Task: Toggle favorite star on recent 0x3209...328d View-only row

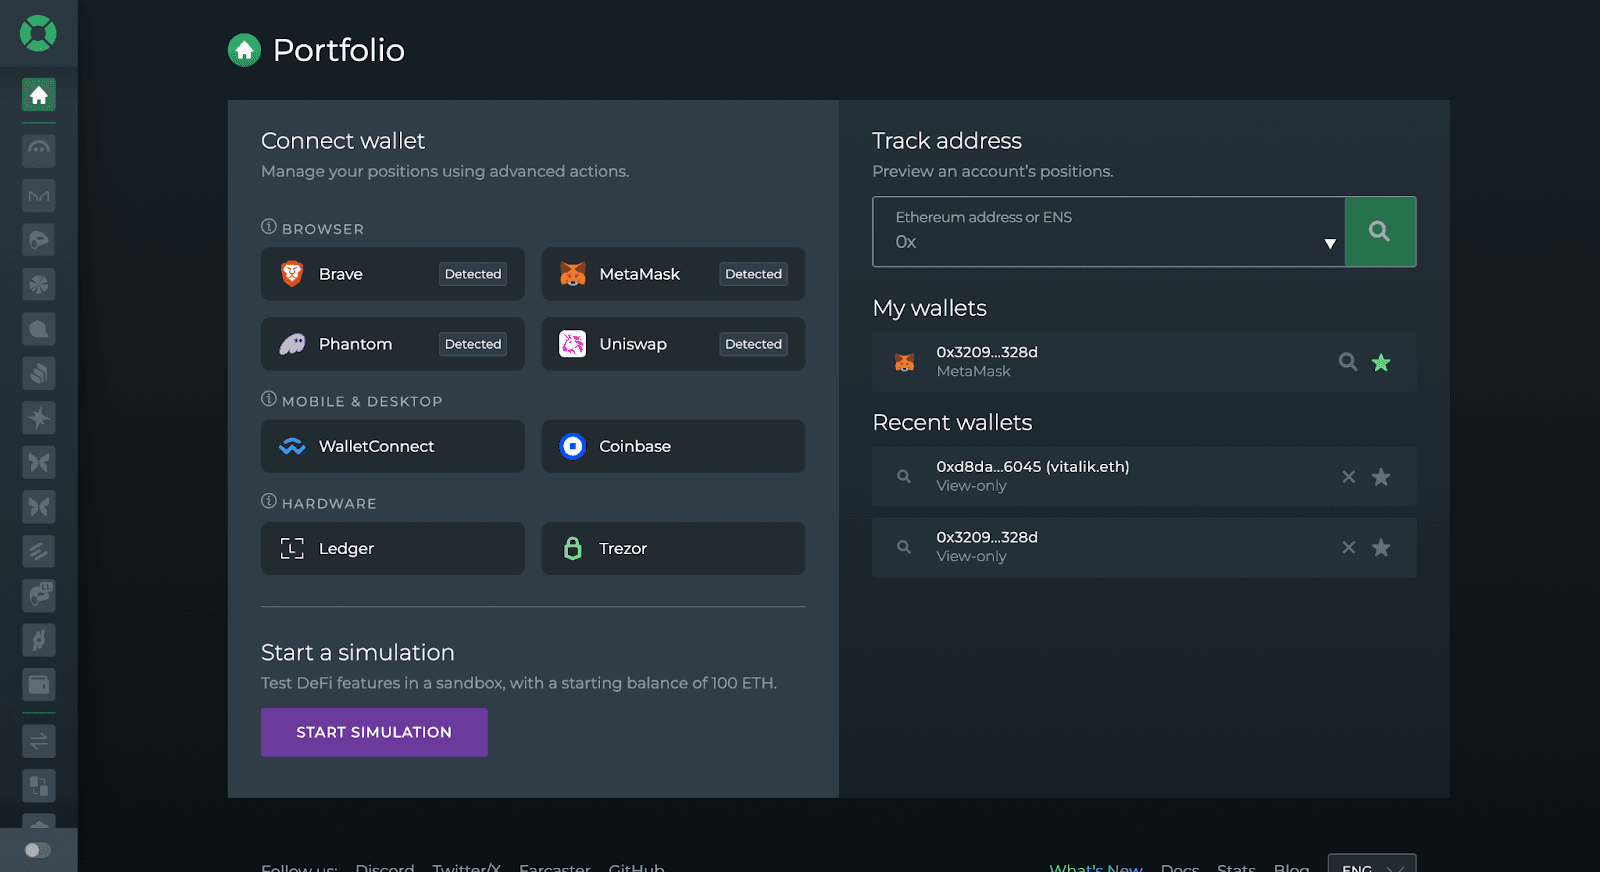Action: pyautogui.click(x=1381, y=547)
